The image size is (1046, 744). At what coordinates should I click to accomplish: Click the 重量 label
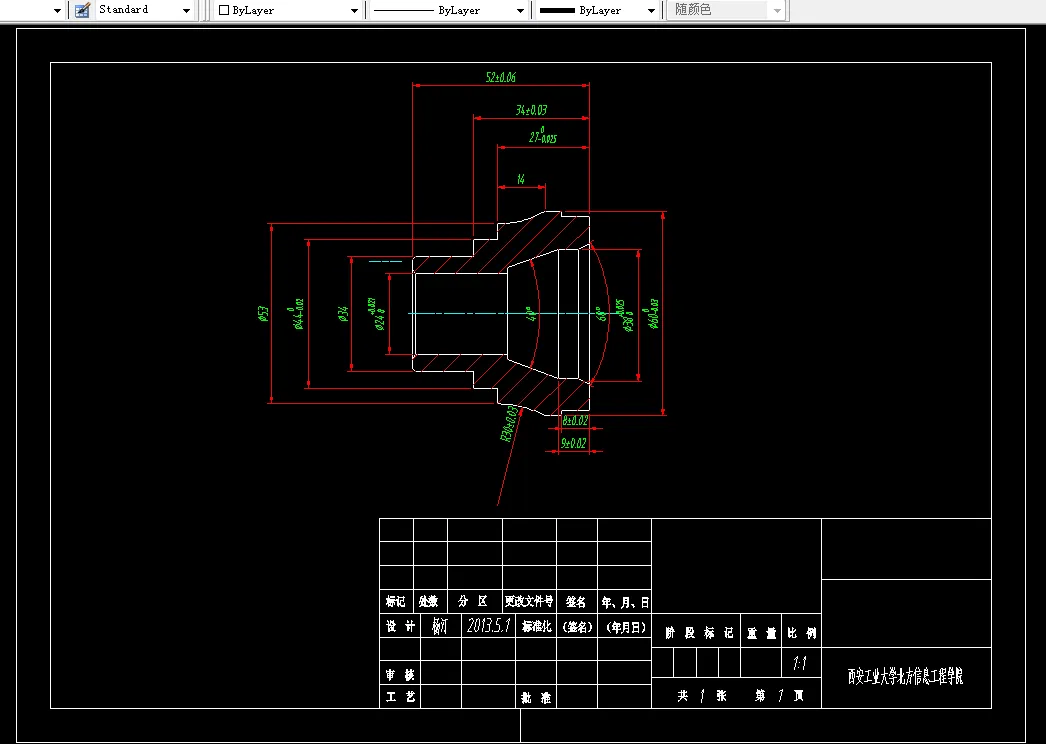(x=761, y=633)
